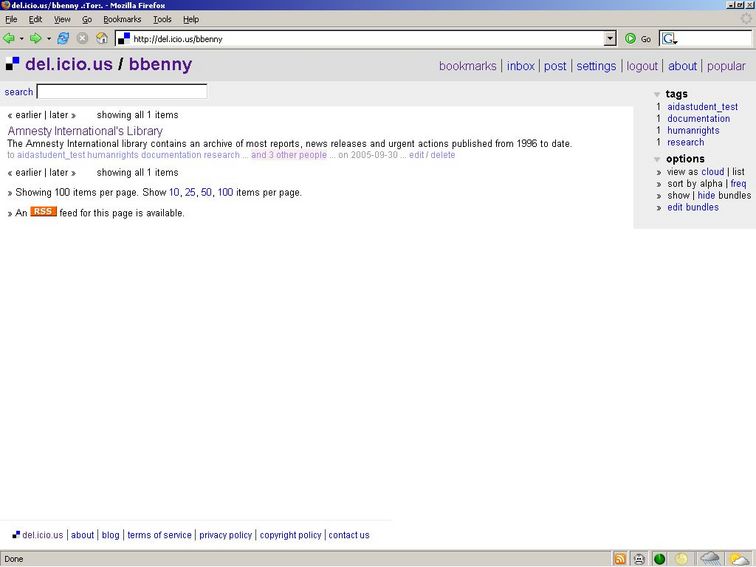Switch tag view to cloud
The height and width of the screenshot is (567, 756).
click(x=712, y=172)
